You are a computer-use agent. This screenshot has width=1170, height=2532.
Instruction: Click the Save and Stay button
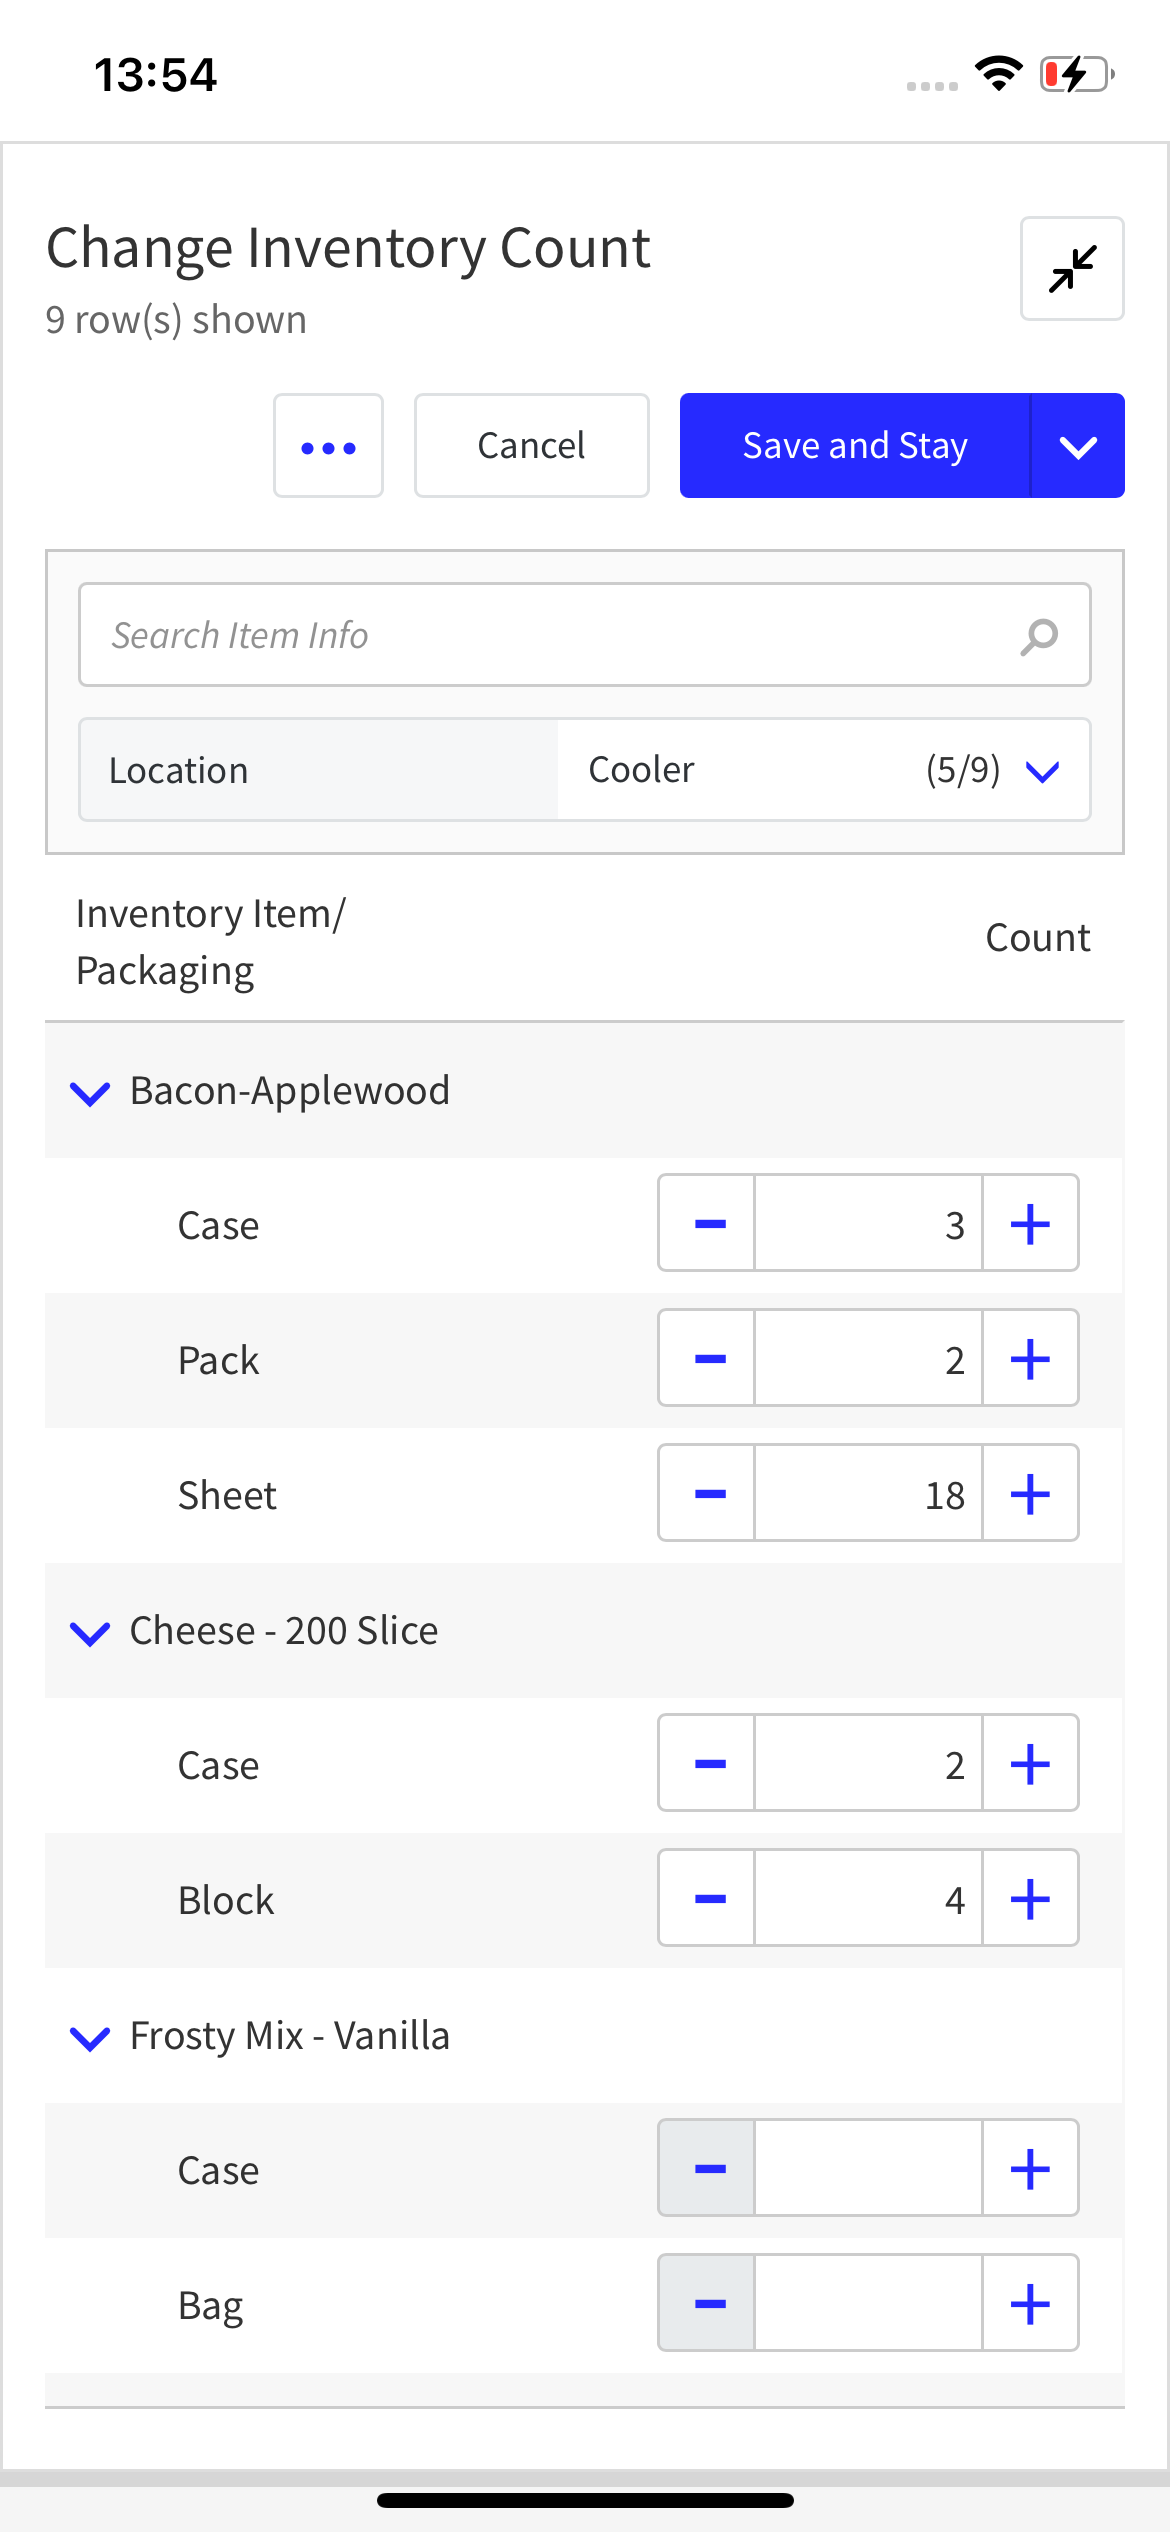point(855,446)
